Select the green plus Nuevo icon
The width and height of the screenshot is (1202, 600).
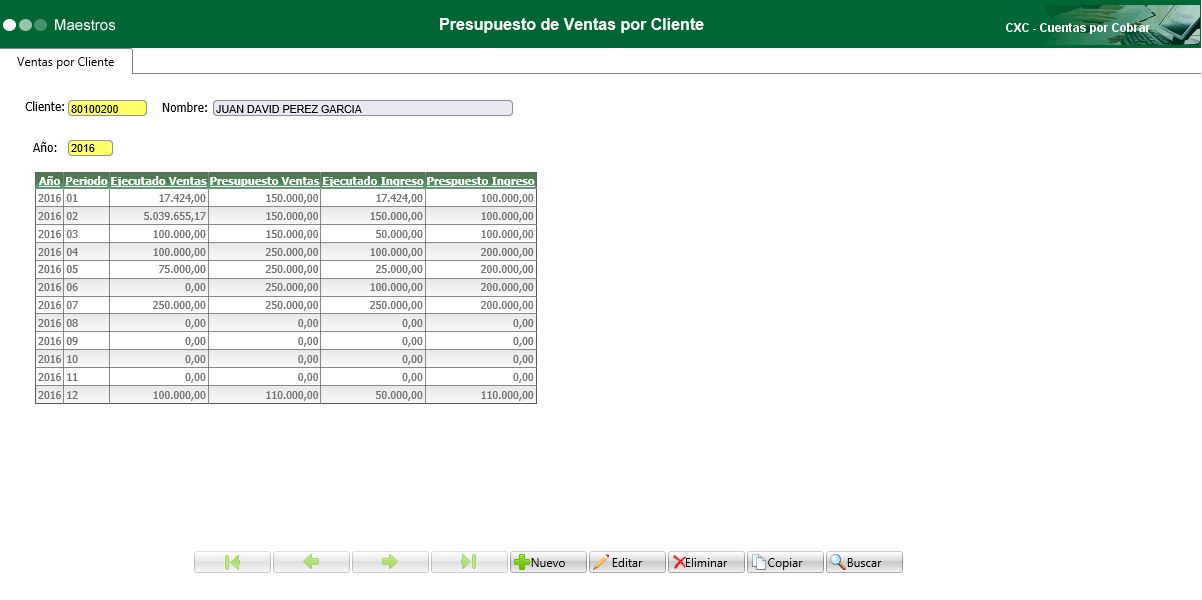[524, 561]
